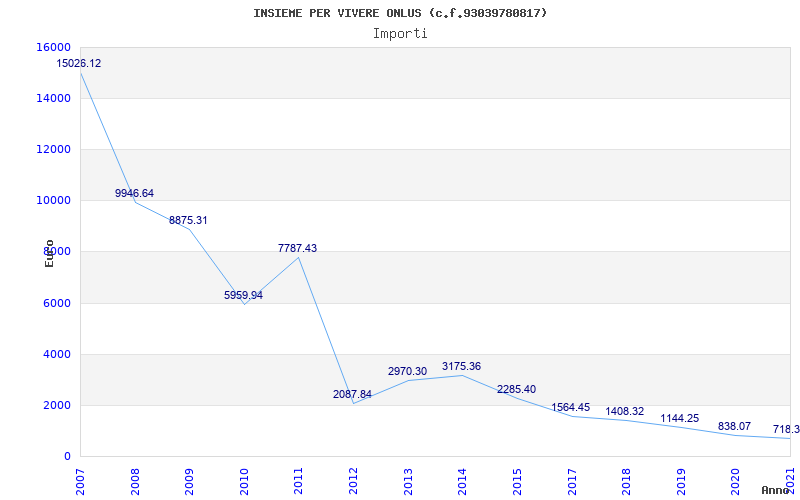Click the 2011 x-axis year label
This screenshot has width=800, height=500.
coord(298,481)
